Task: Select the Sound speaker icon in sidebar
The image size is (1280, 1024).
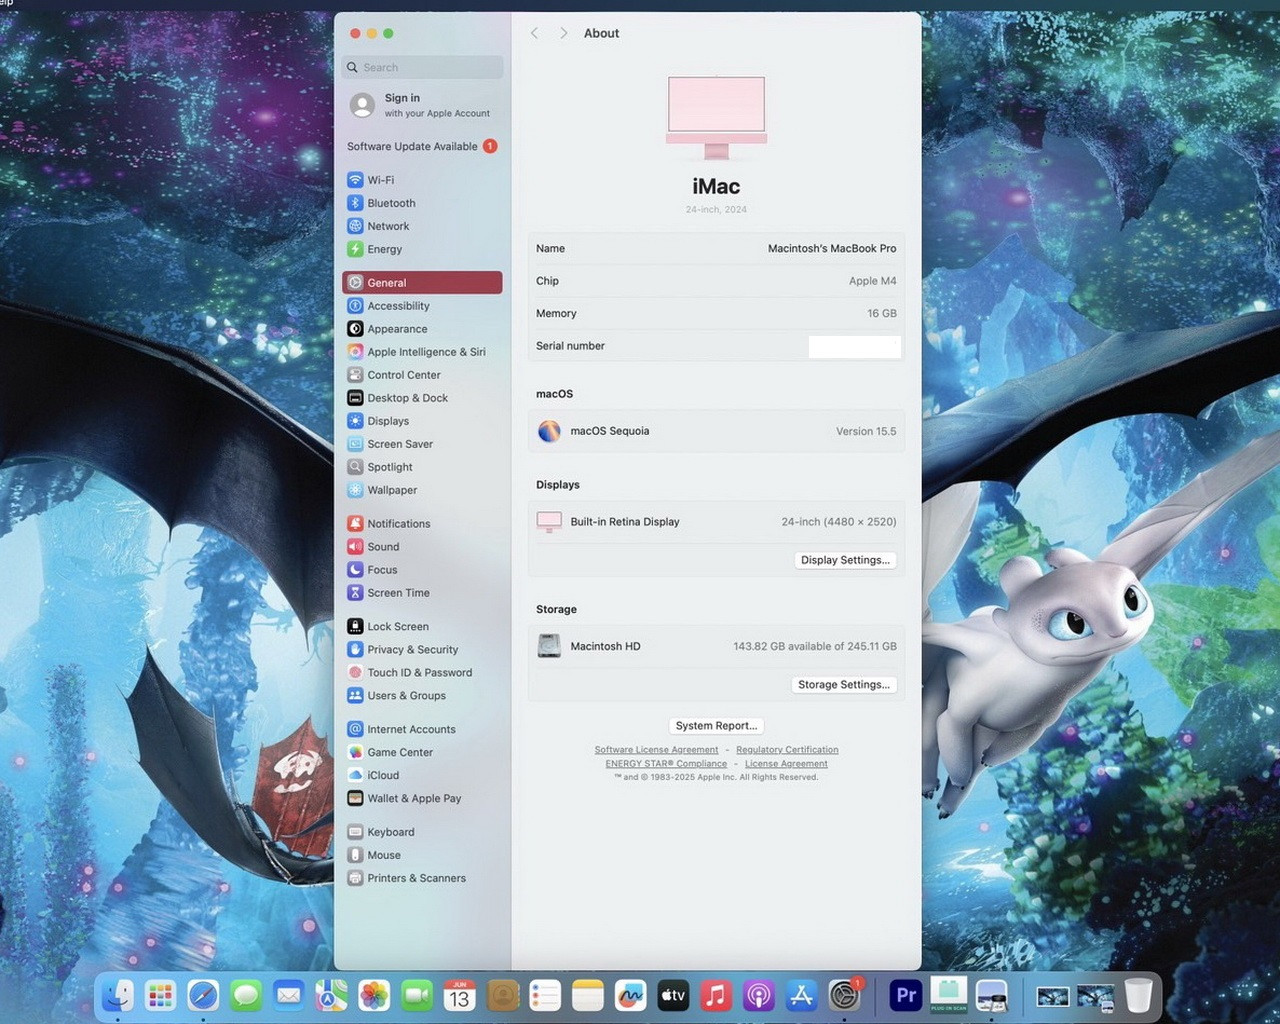Action: point(355,547)
